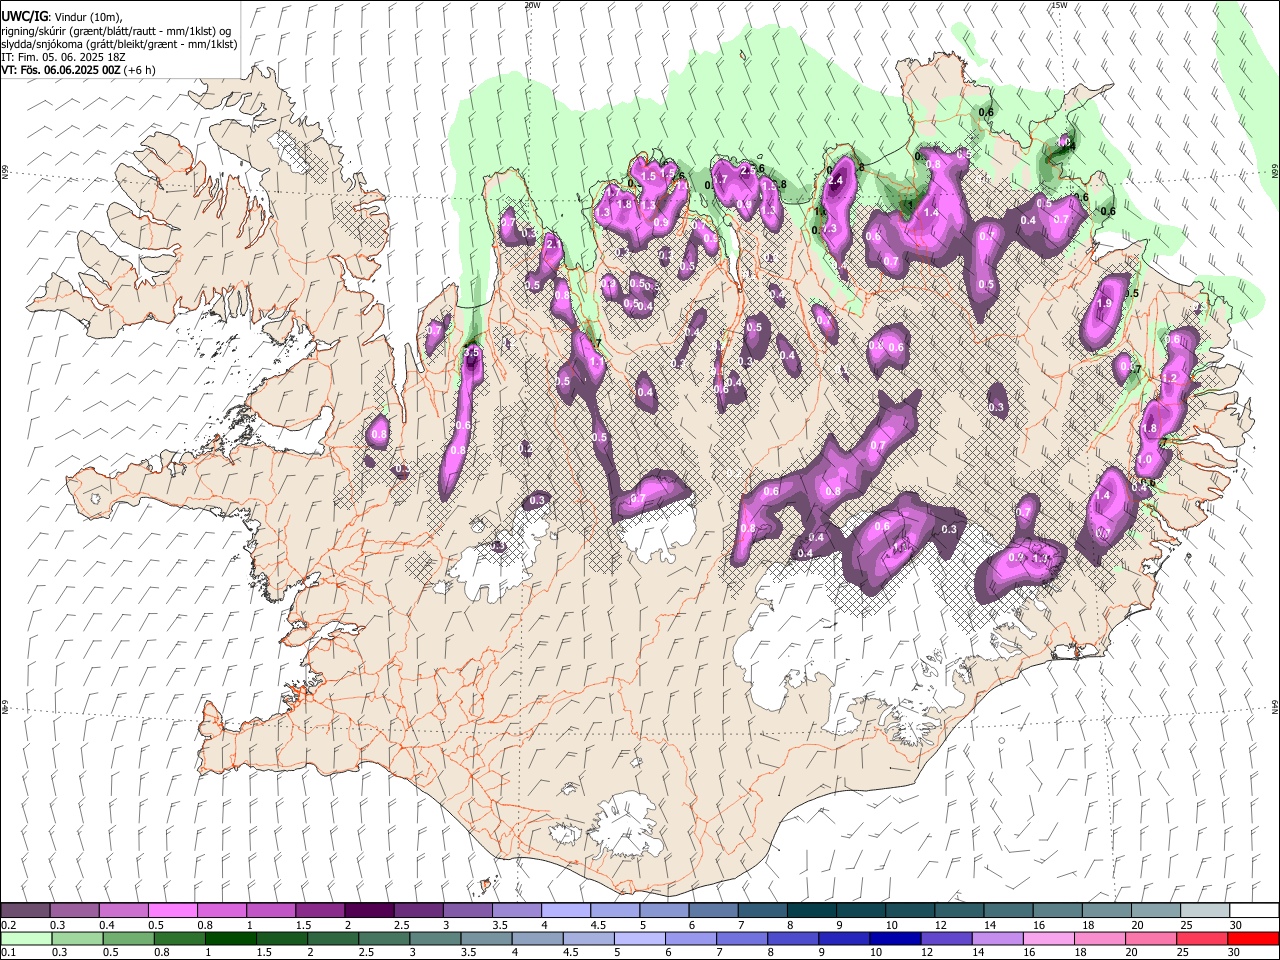Click the dark plum 0.2 snow legend swatch
The image size is (1280, 960).
[x=25, y=910]
